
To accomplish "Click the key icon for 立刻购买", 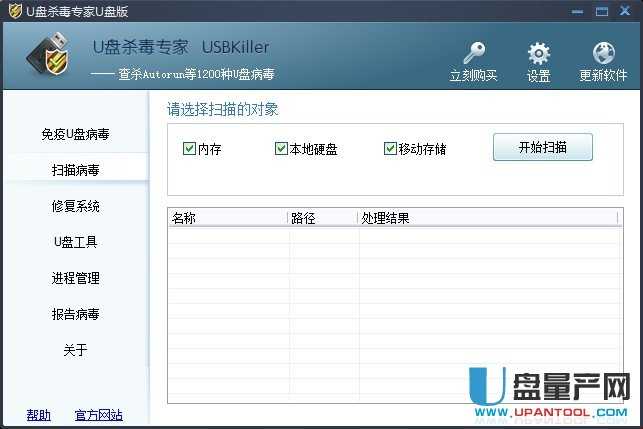I will pyautogui.click(x=473, y=53).
